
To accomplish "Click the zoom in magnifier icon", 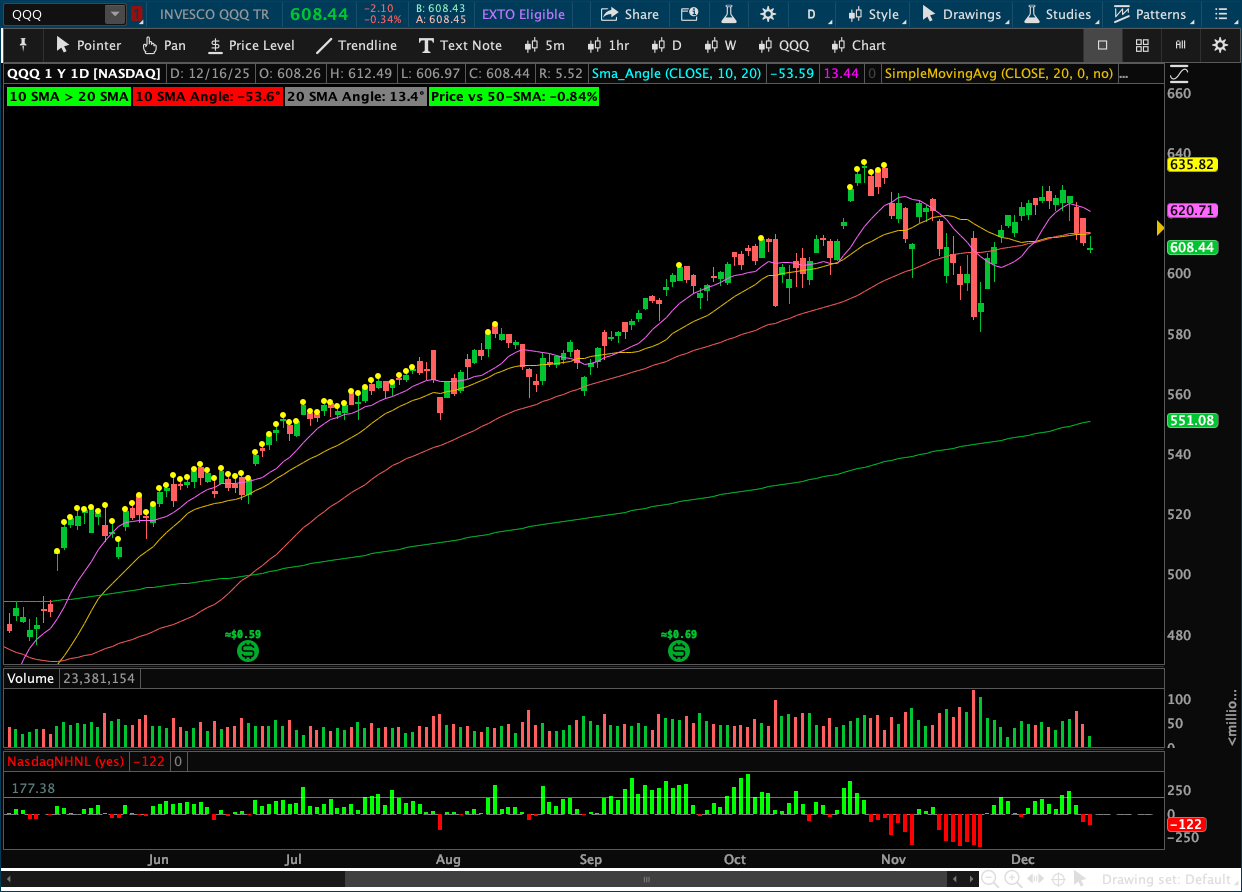I will 1013,879.
